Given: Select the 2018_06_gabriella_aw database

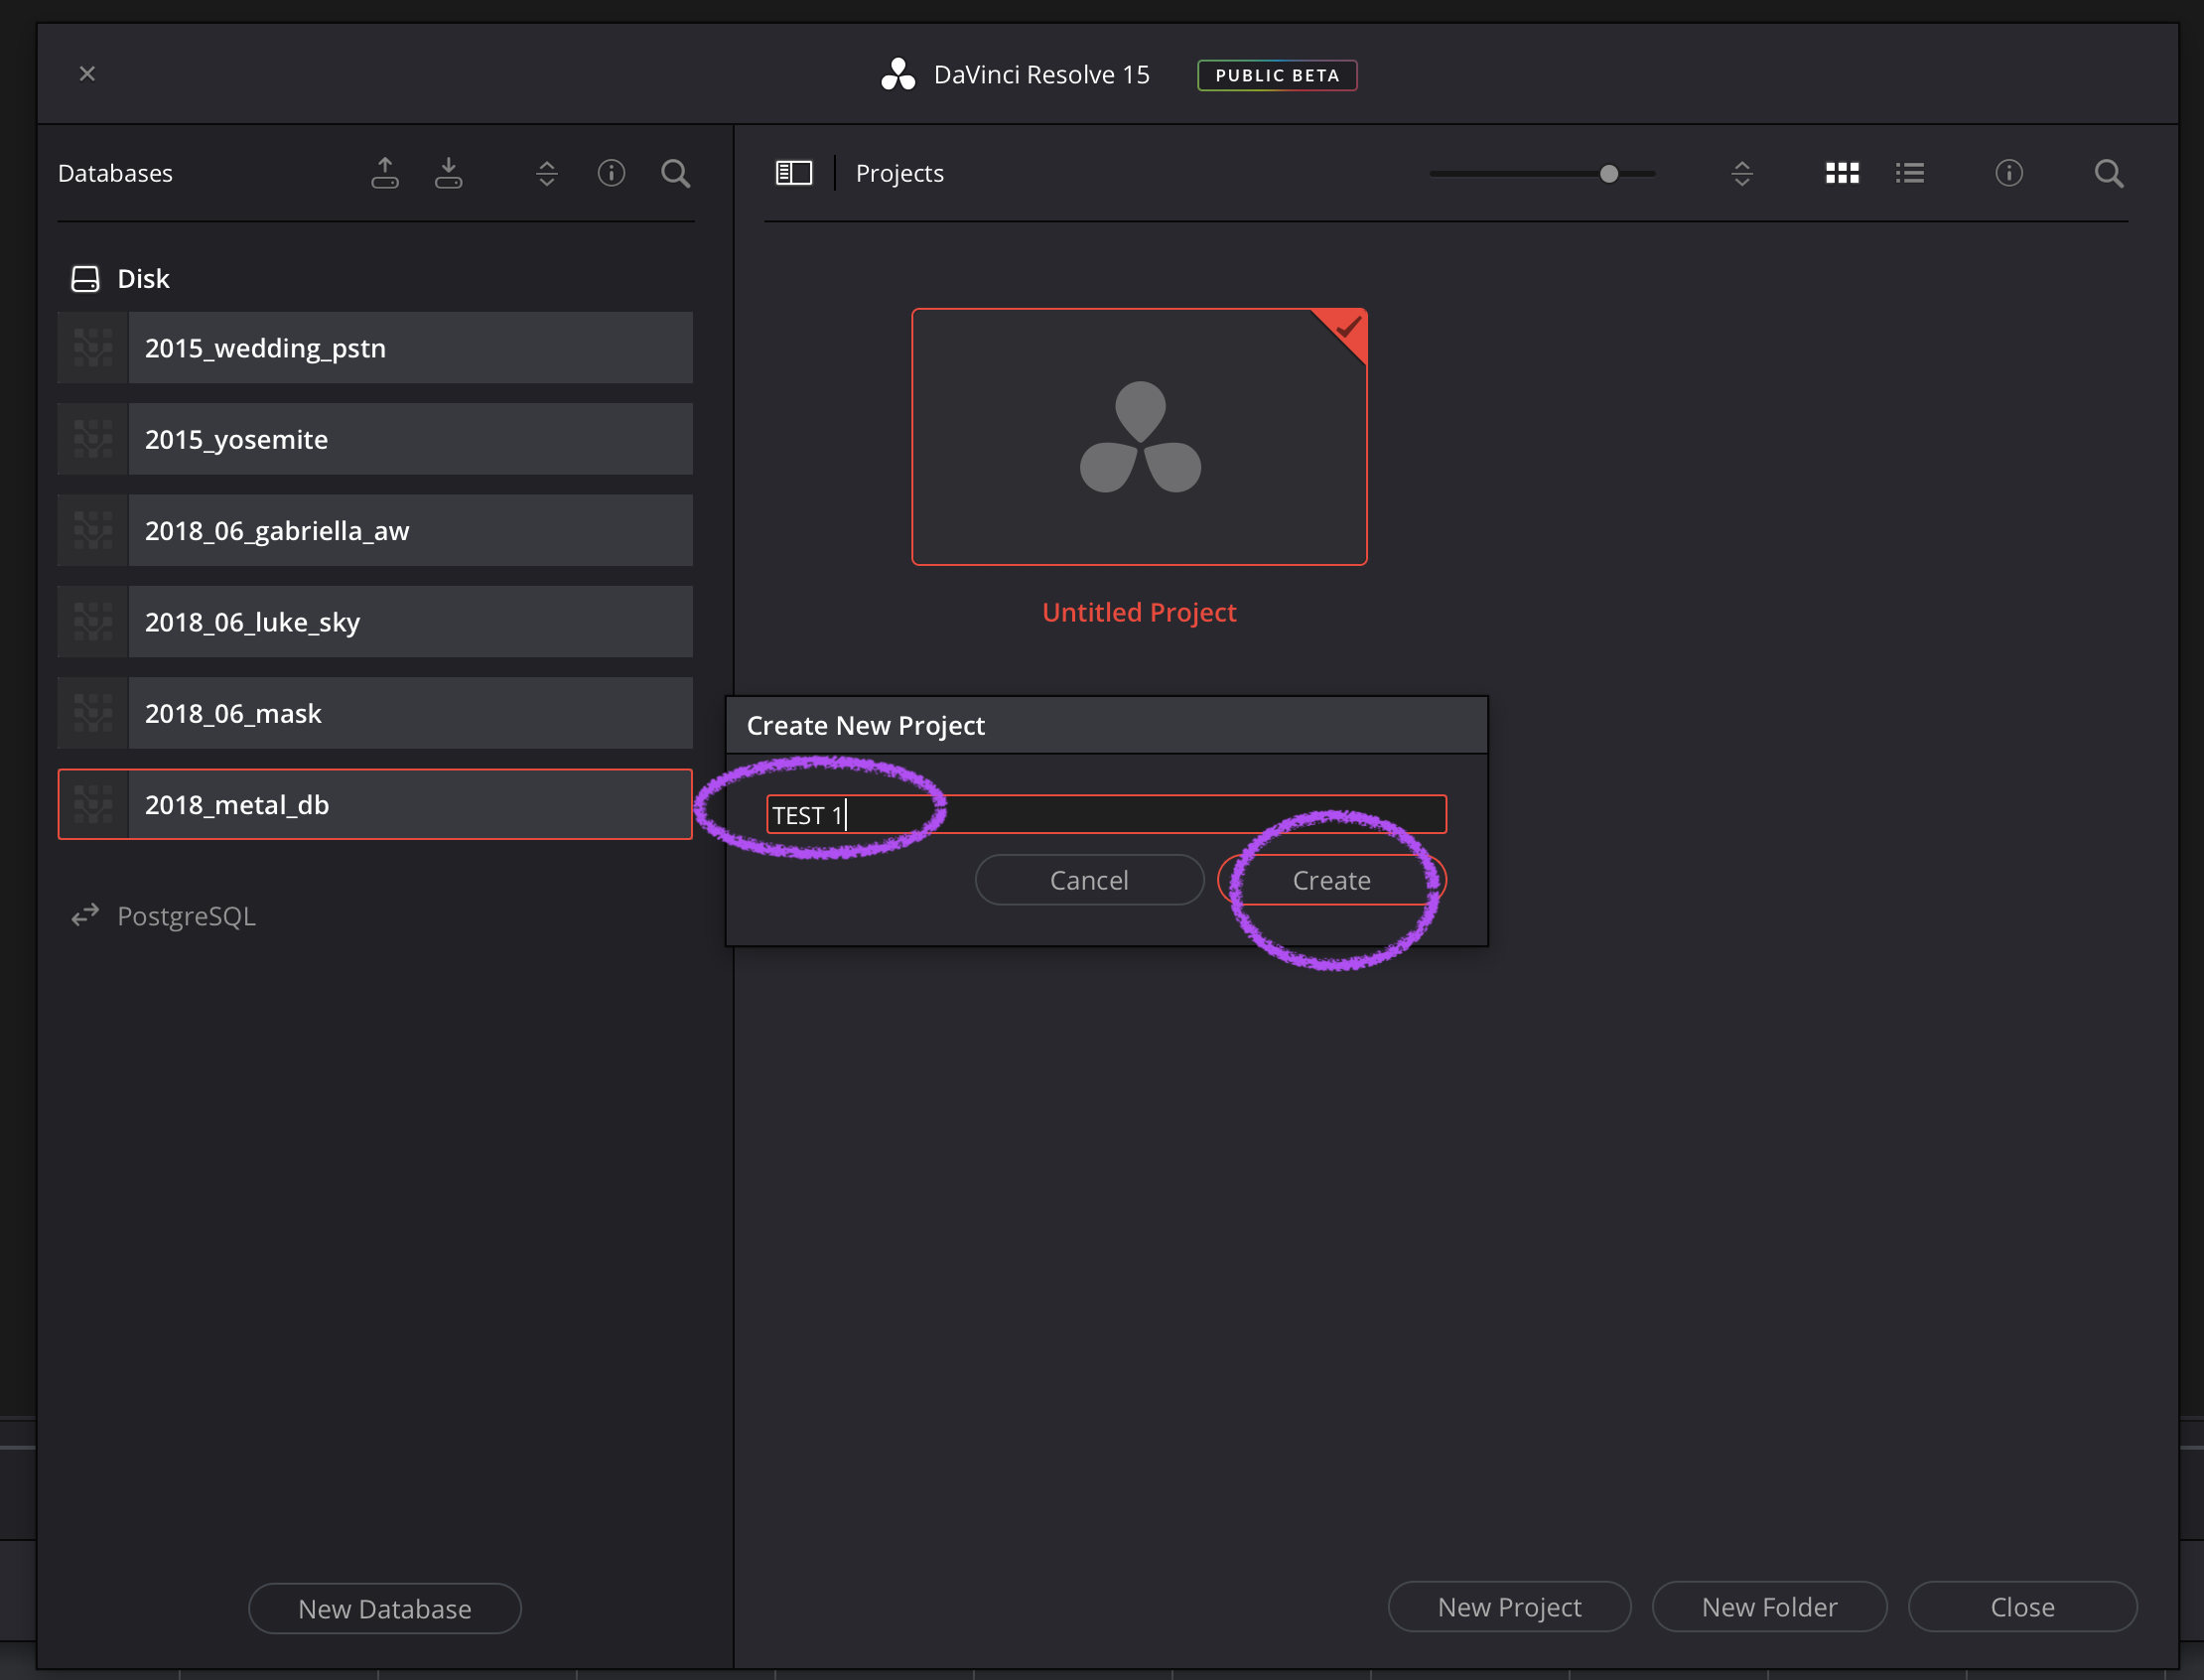Looking at the screenshot, I should click(375, 530).
